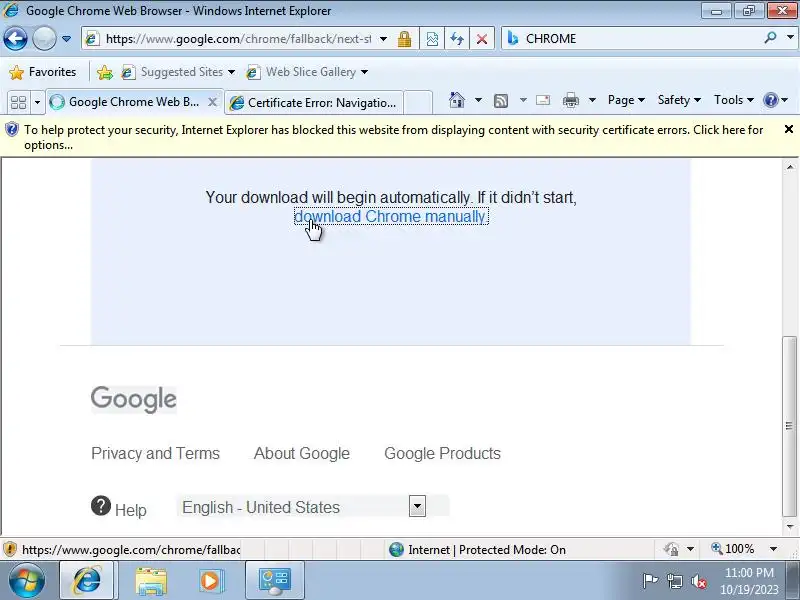Click the status bar security shield icon
The height and width of the screenshot is (600, 800).
10,549
